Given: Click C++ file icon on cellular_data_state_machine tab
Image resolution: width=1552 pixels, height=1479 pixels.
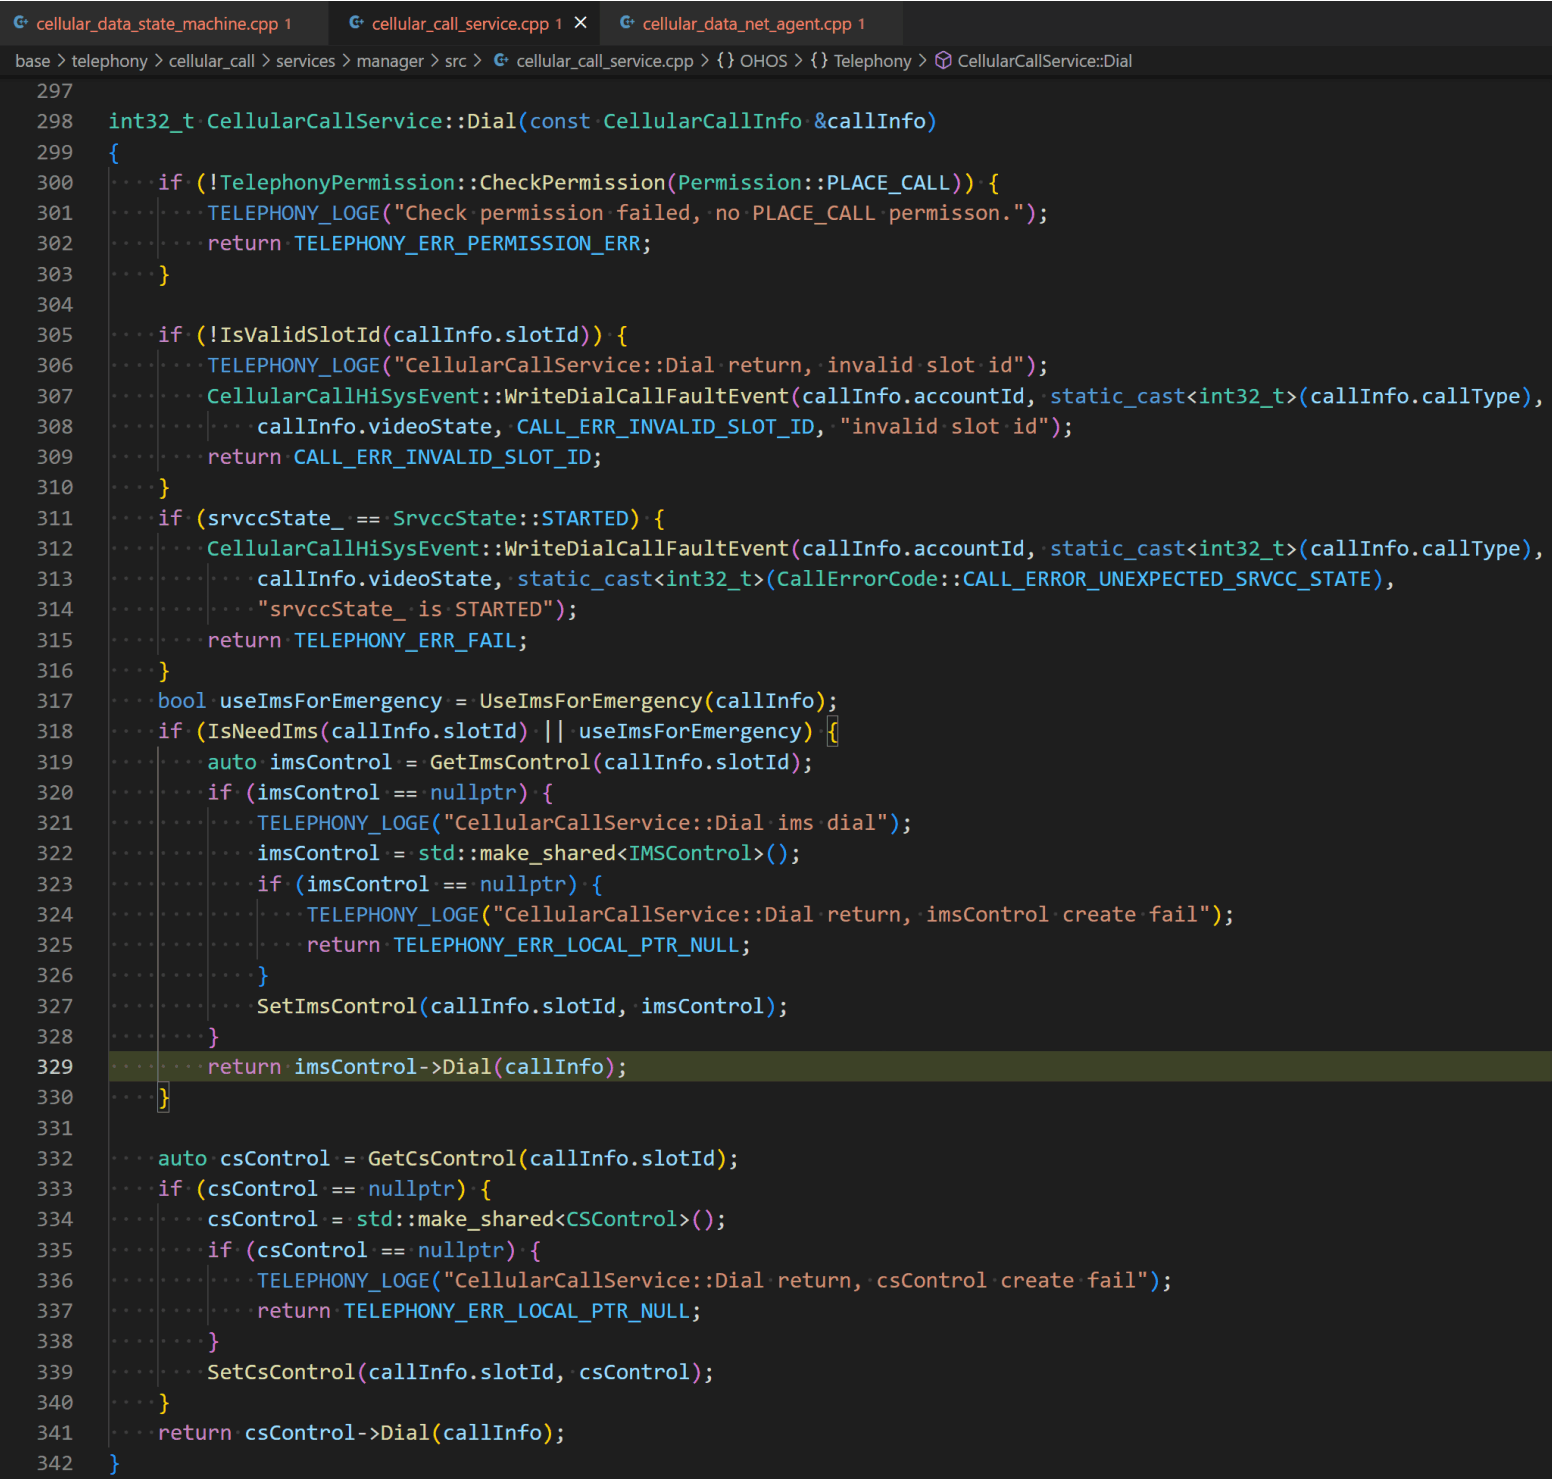Looking at the screenshot, I should click(20, 23).
